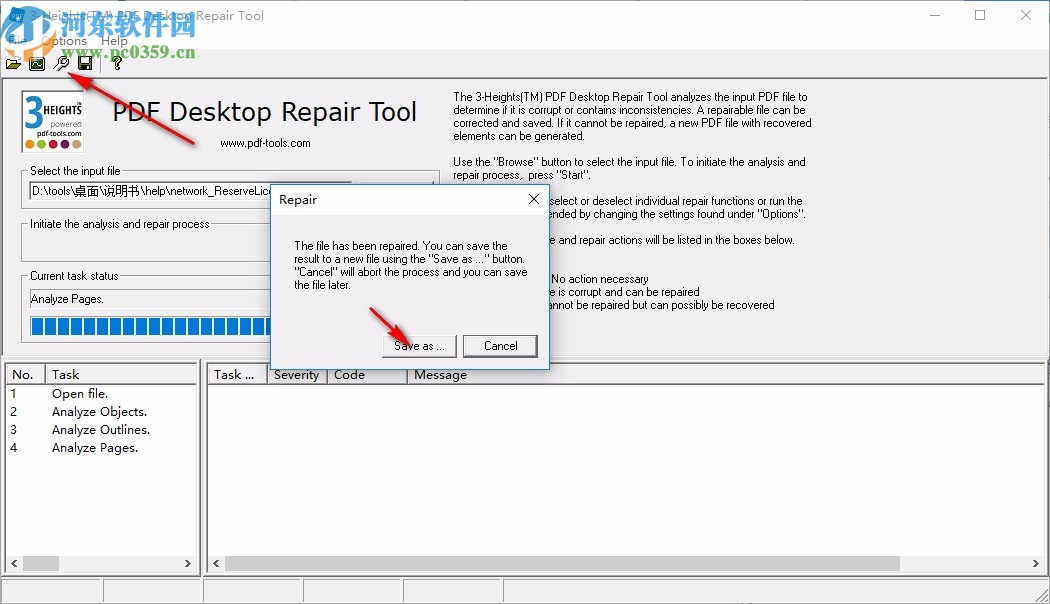1050x604 pixels.
Task: Open a PDF using the folder icon
Action: click(13, 62)
